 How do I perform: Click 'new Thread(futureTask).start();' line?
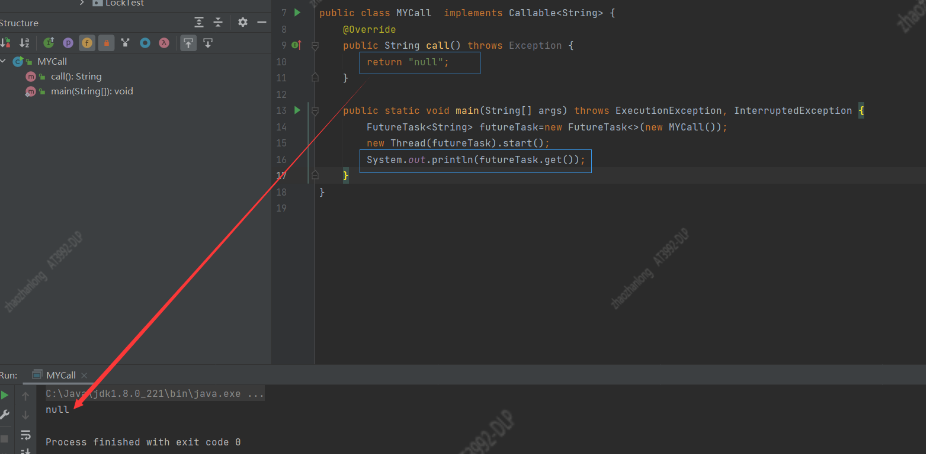pos(458,143)
